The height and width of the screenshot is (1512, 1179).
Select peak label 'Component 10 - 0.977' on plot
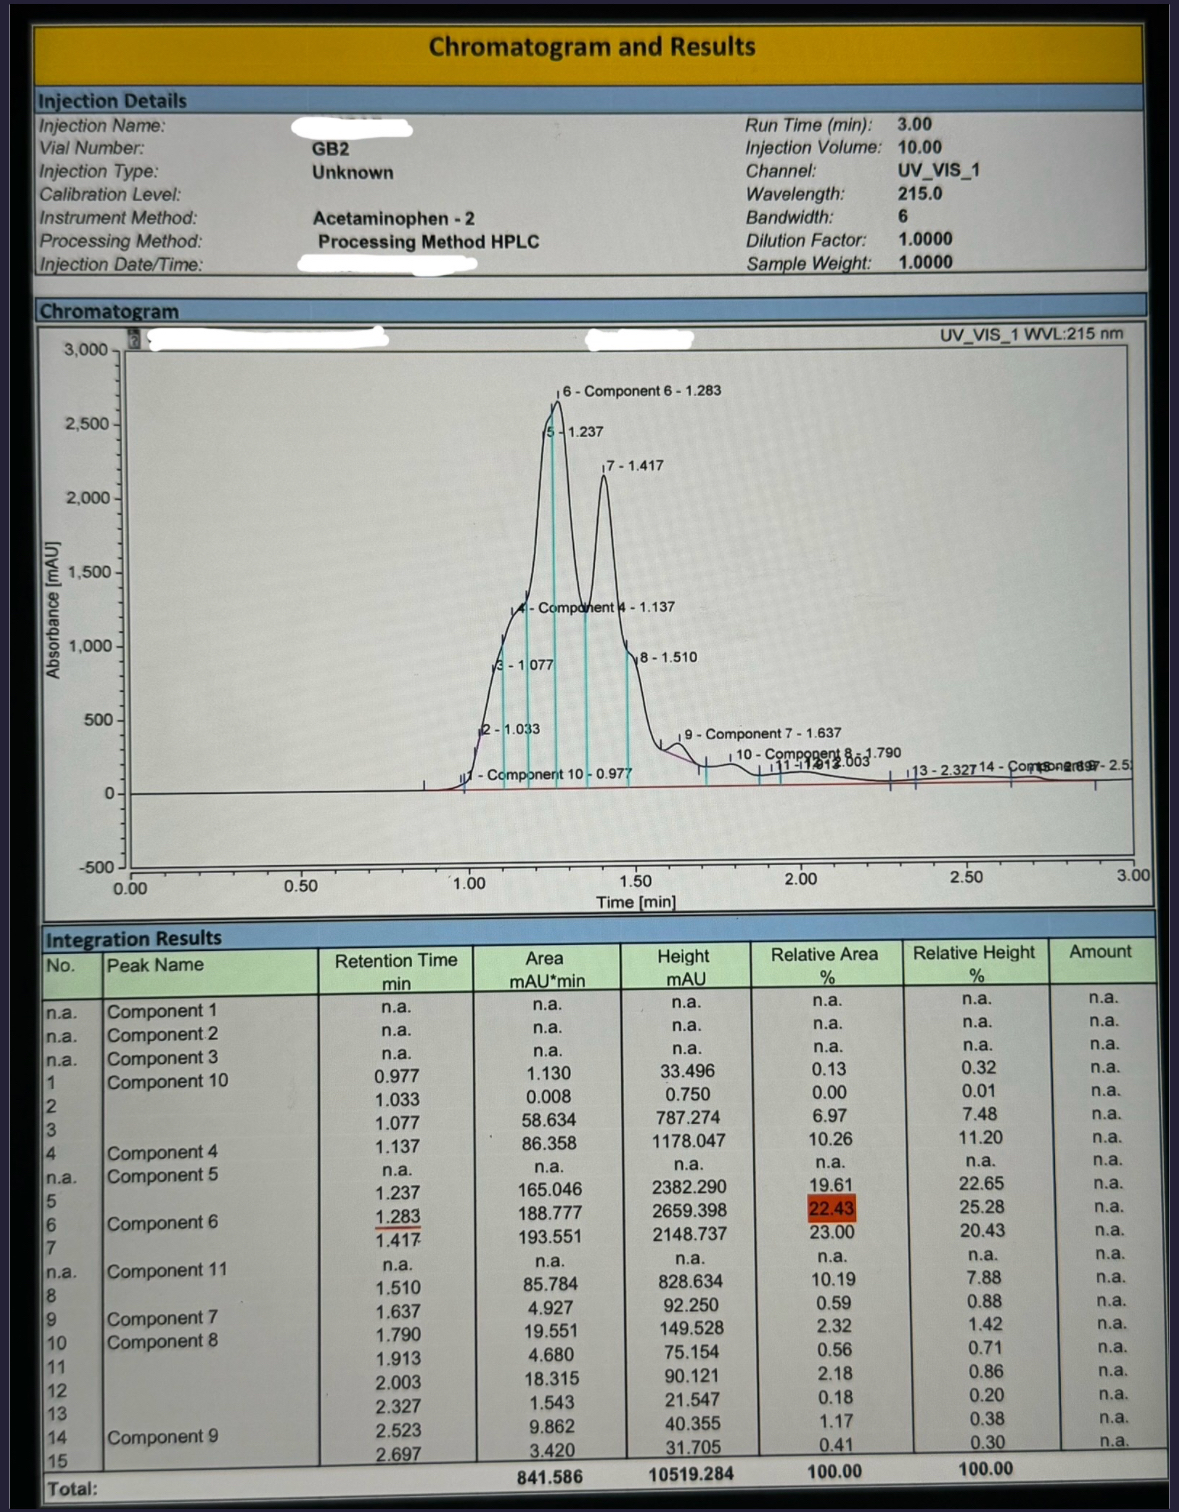559,774
